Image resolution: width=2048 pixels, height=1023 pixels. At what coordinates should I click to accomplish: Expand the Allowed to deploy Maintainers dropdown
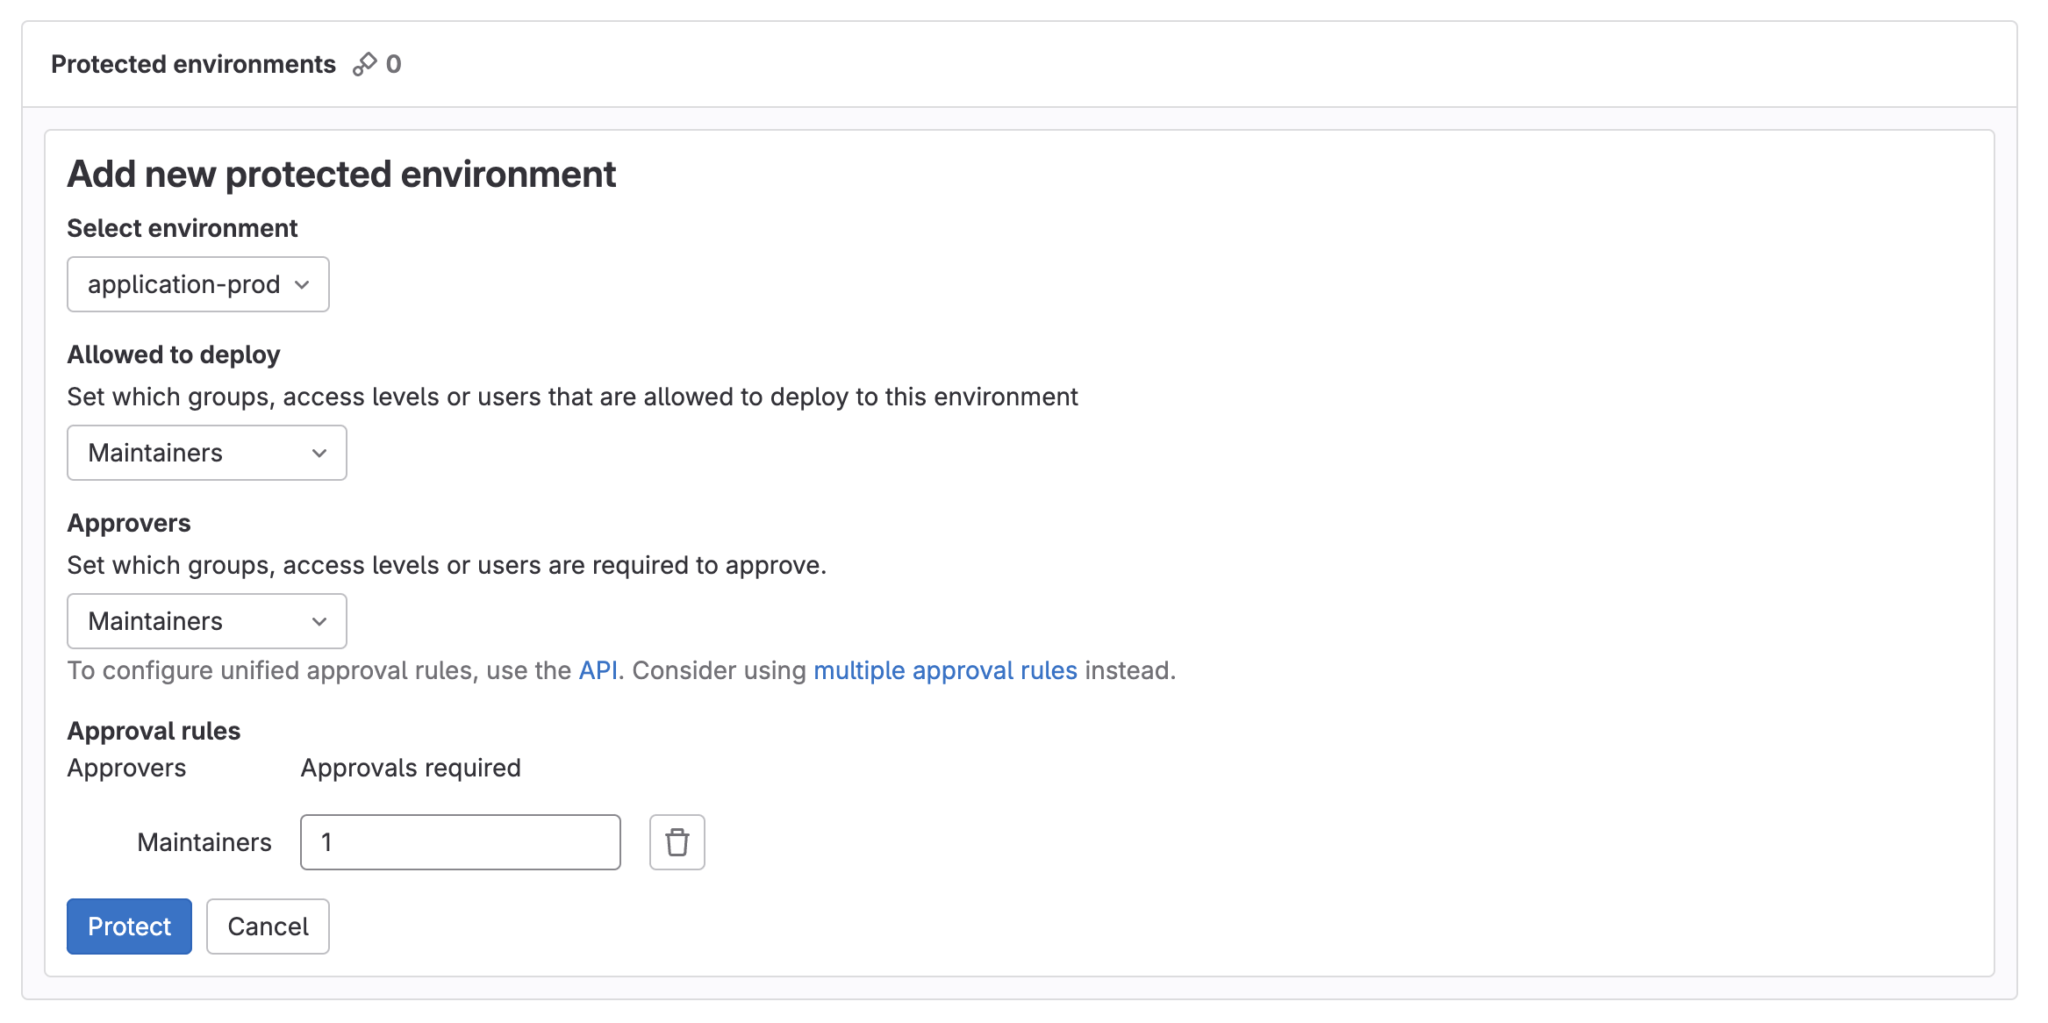point(206,453)
